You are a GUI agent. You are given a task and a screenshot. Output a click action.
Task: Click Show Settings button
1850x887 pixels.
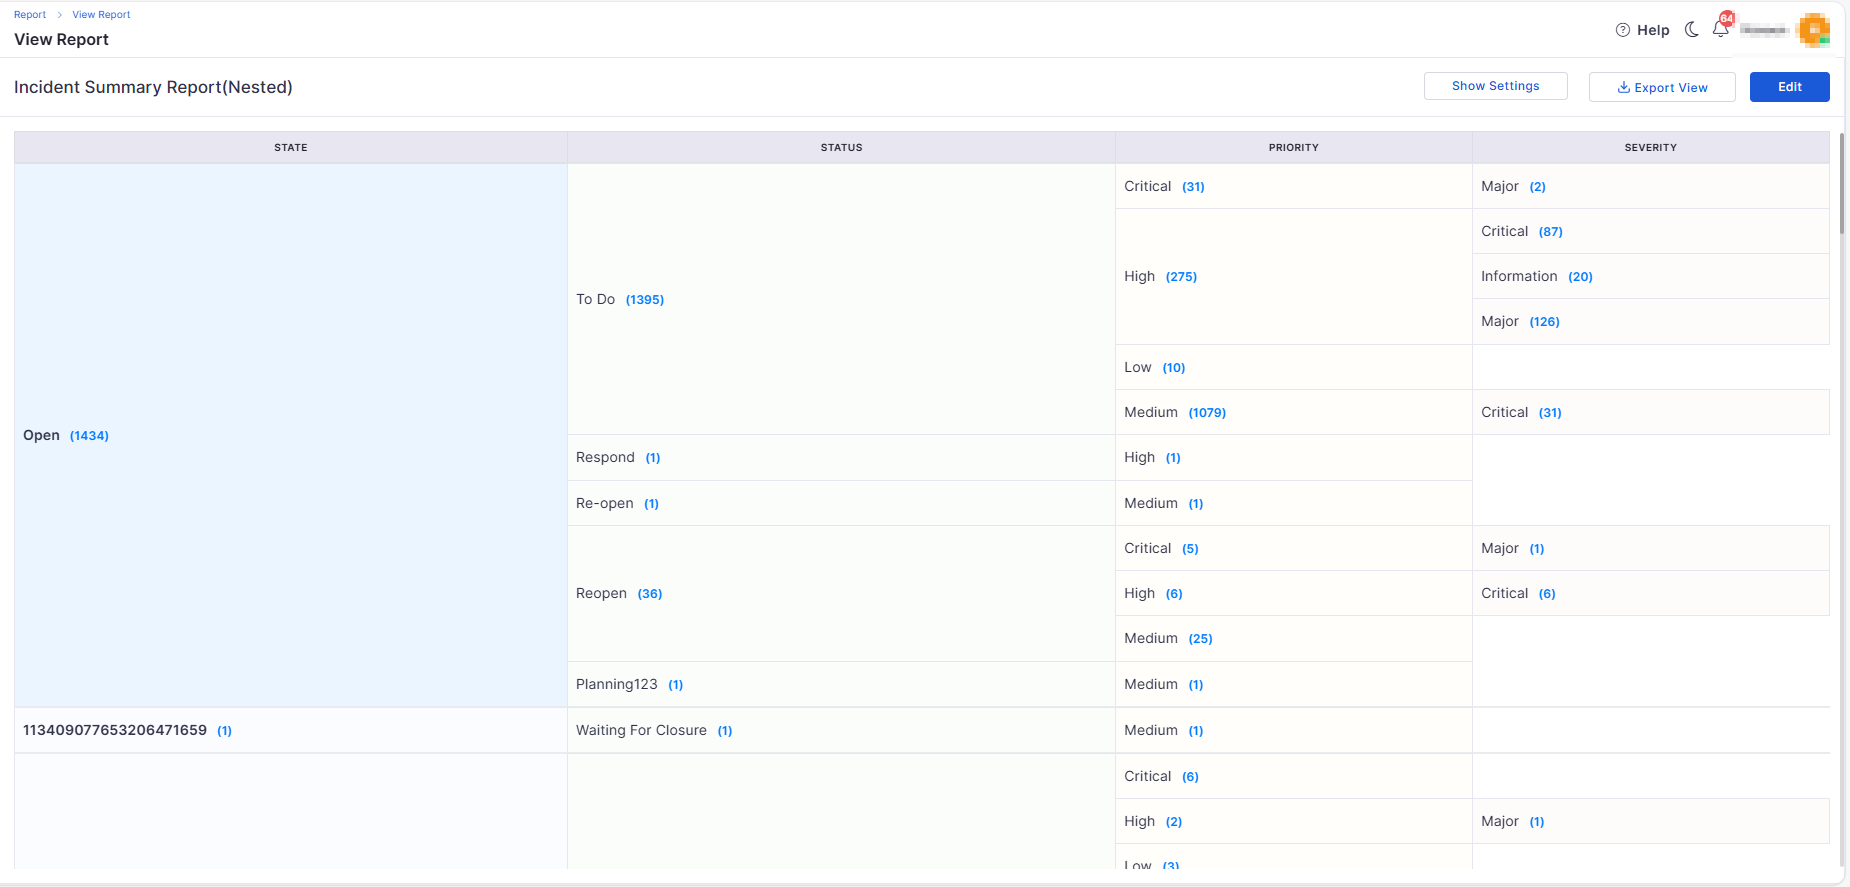point(1495,86)
